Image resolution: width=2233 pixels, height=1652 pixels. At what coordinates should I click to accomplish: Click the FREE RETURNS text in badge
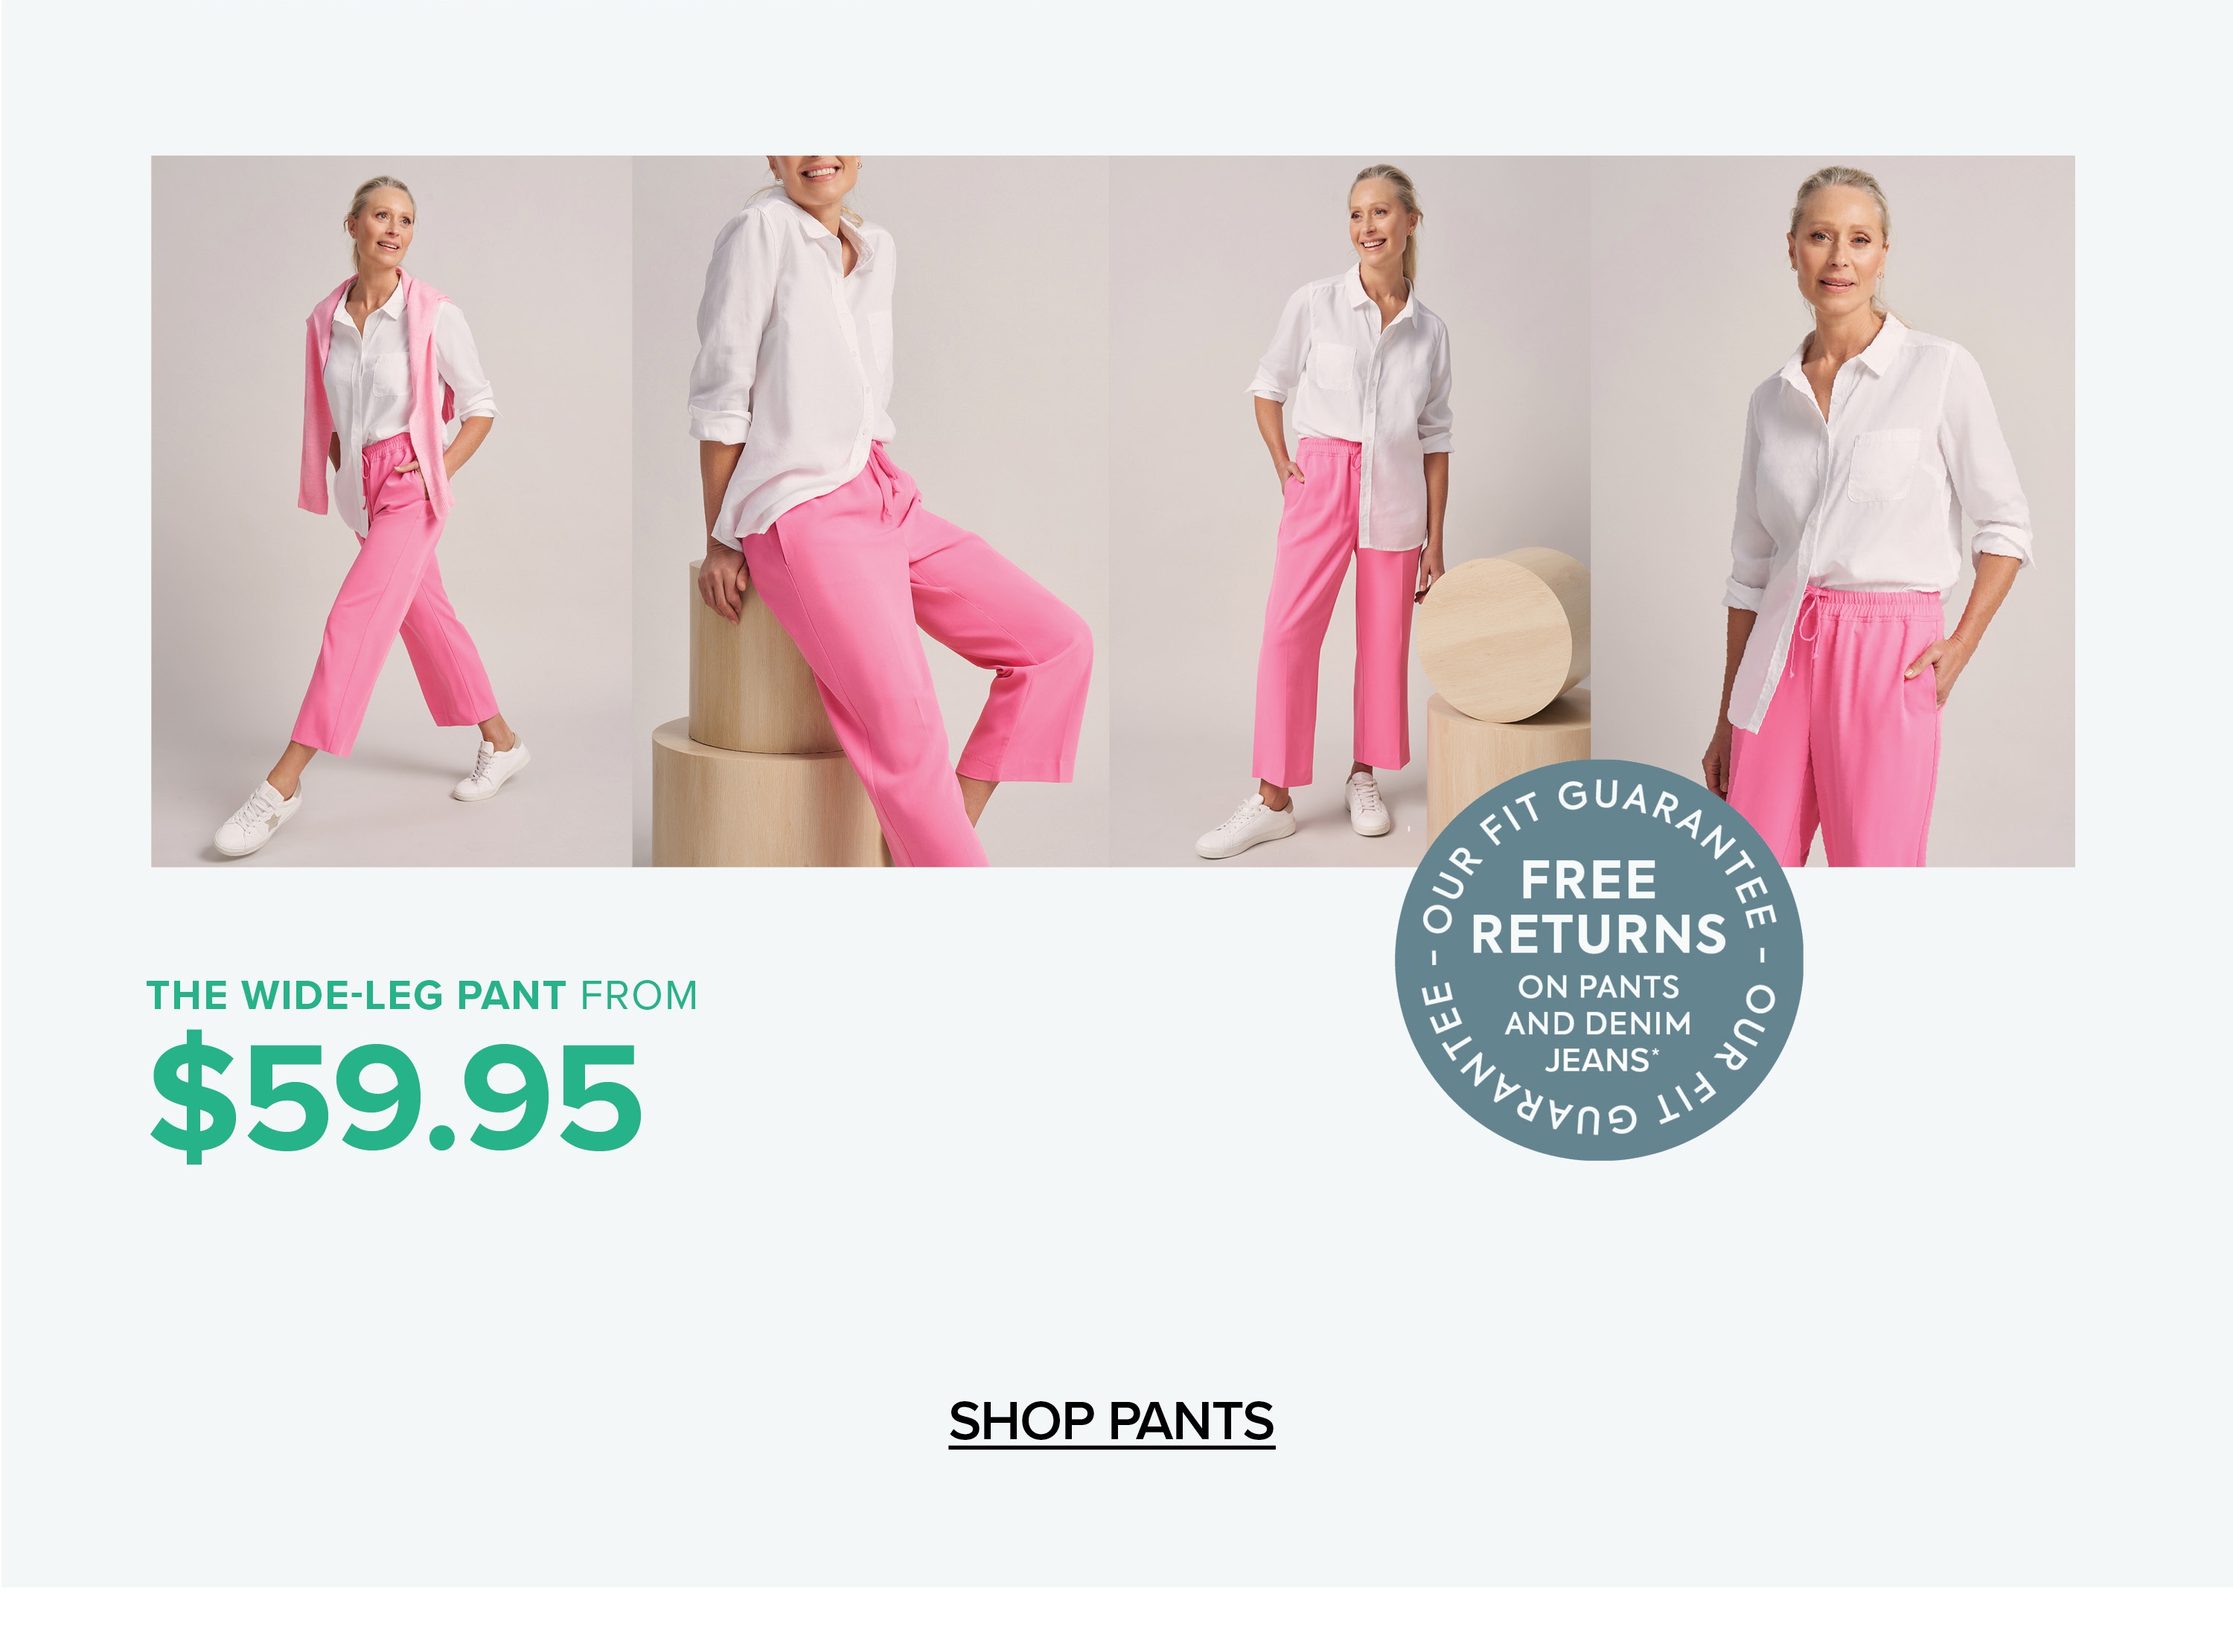1598,907
